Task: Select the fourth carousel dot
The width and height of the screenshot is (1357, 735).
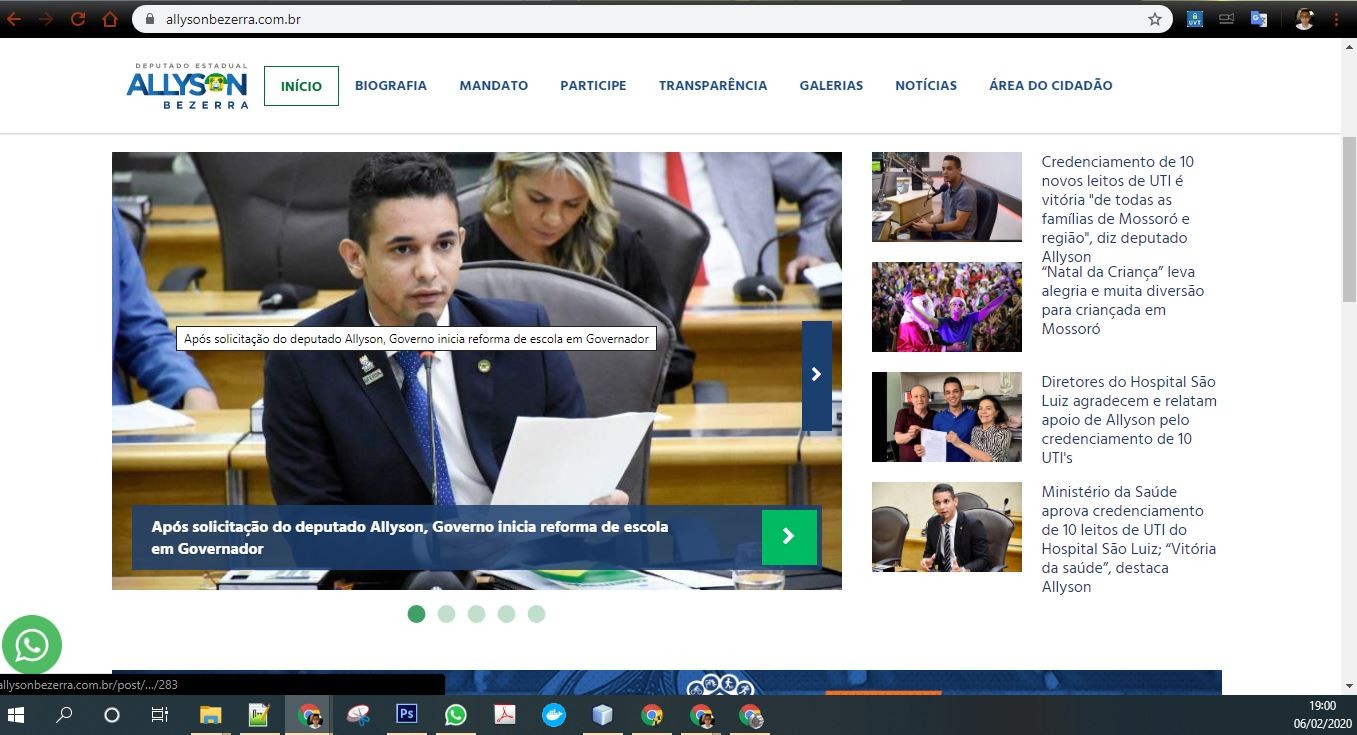Action: 507,614
